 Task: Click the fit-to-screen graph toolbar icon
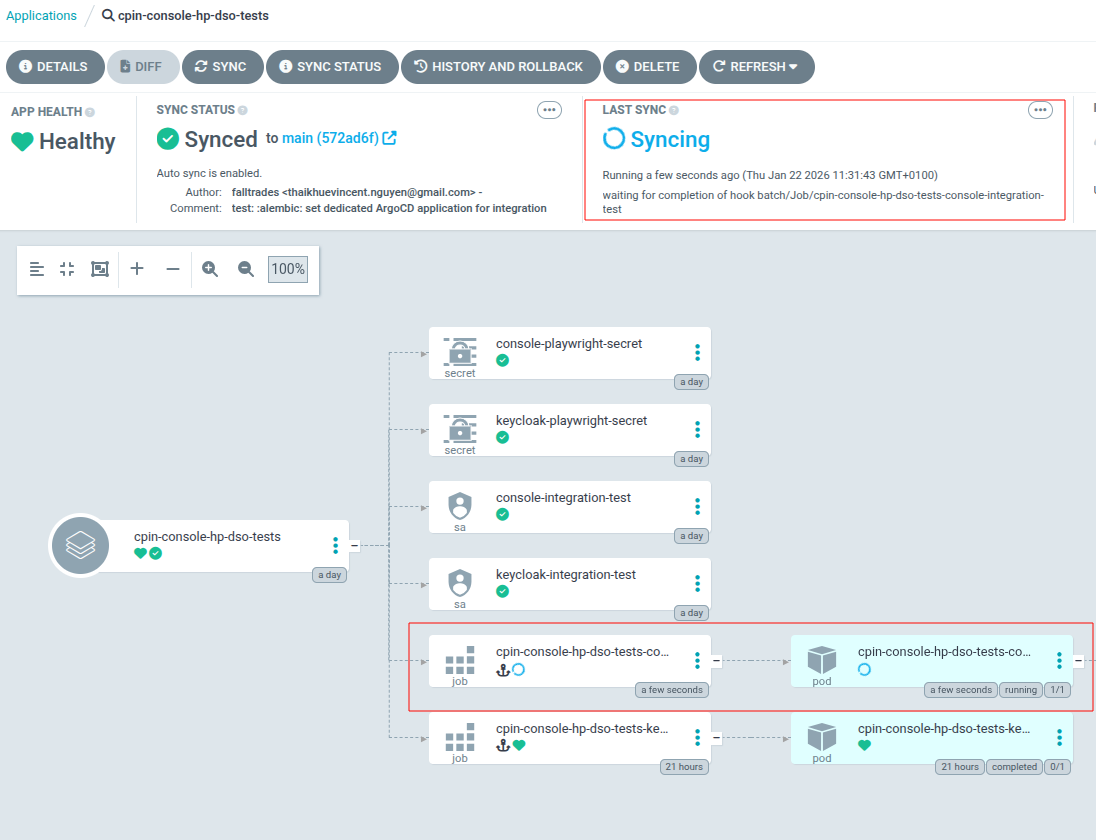99,269
